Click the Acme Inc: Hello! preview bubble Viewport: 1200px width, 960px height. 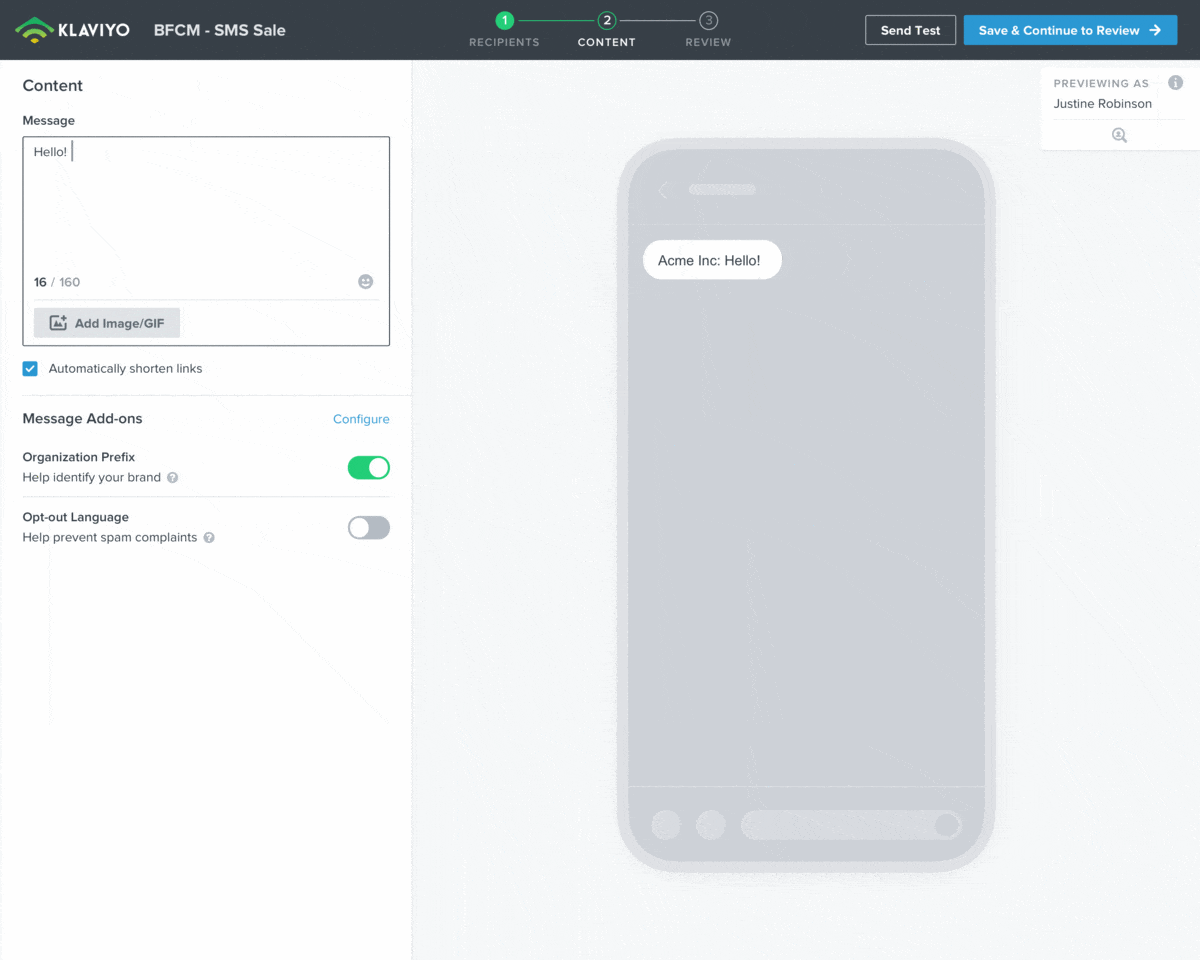[x=711, y=260]
